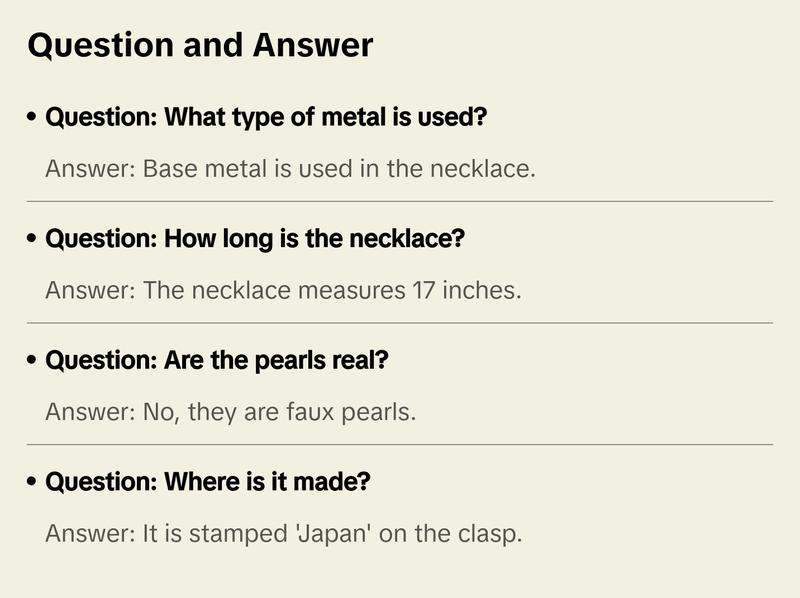Click the answer sentence about faux pearls
800x598 pixels.
tap(230, 412)
